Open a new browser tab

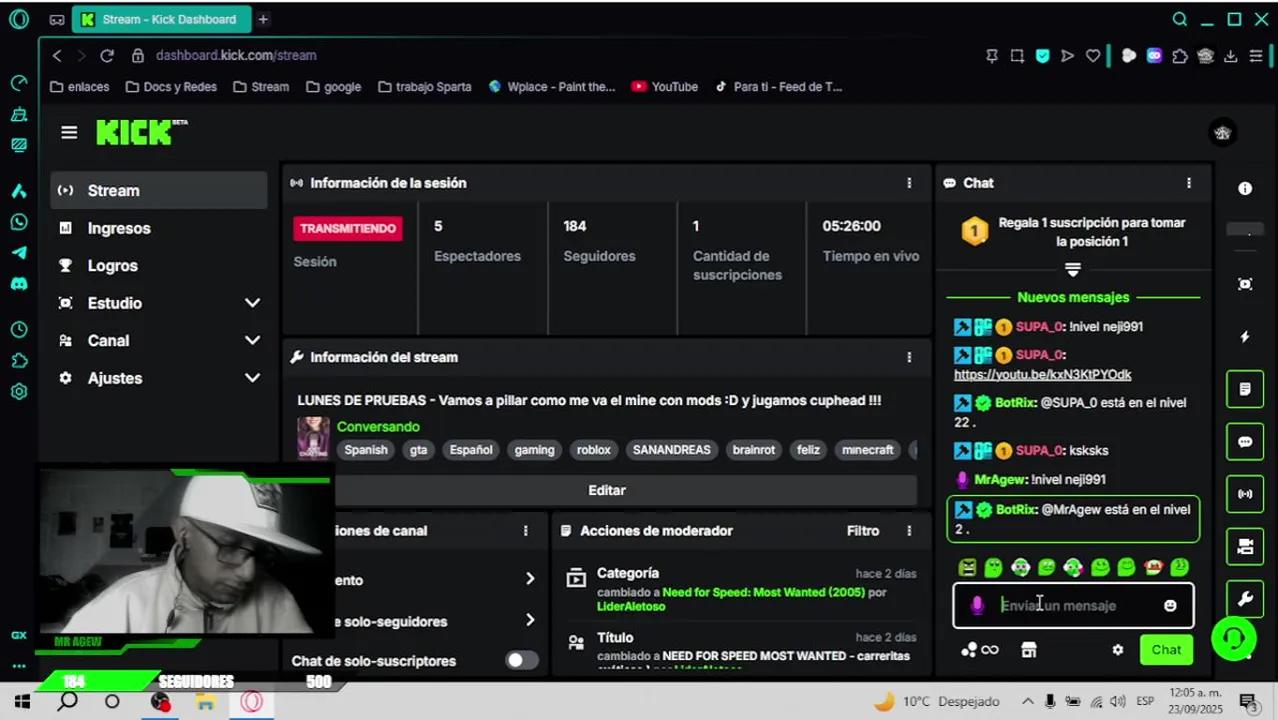click(263, 19)
